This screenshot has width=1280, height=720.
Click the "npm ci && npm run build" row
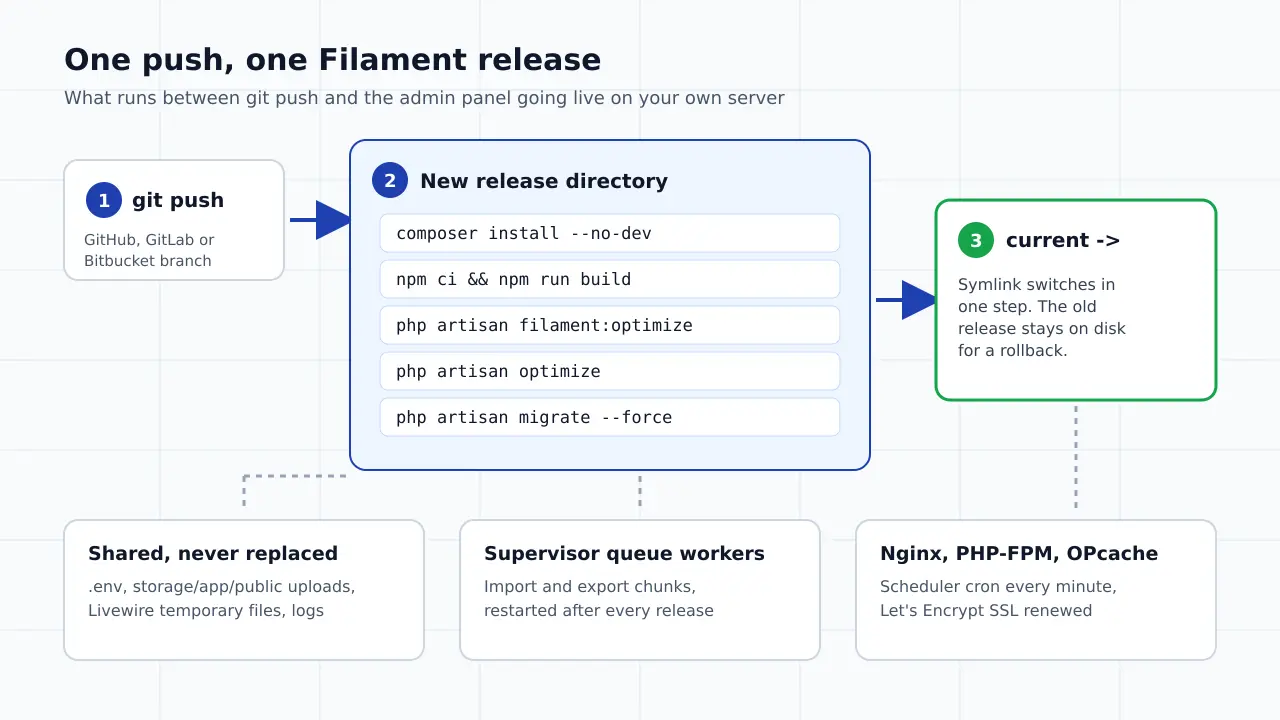click(610, 279)
